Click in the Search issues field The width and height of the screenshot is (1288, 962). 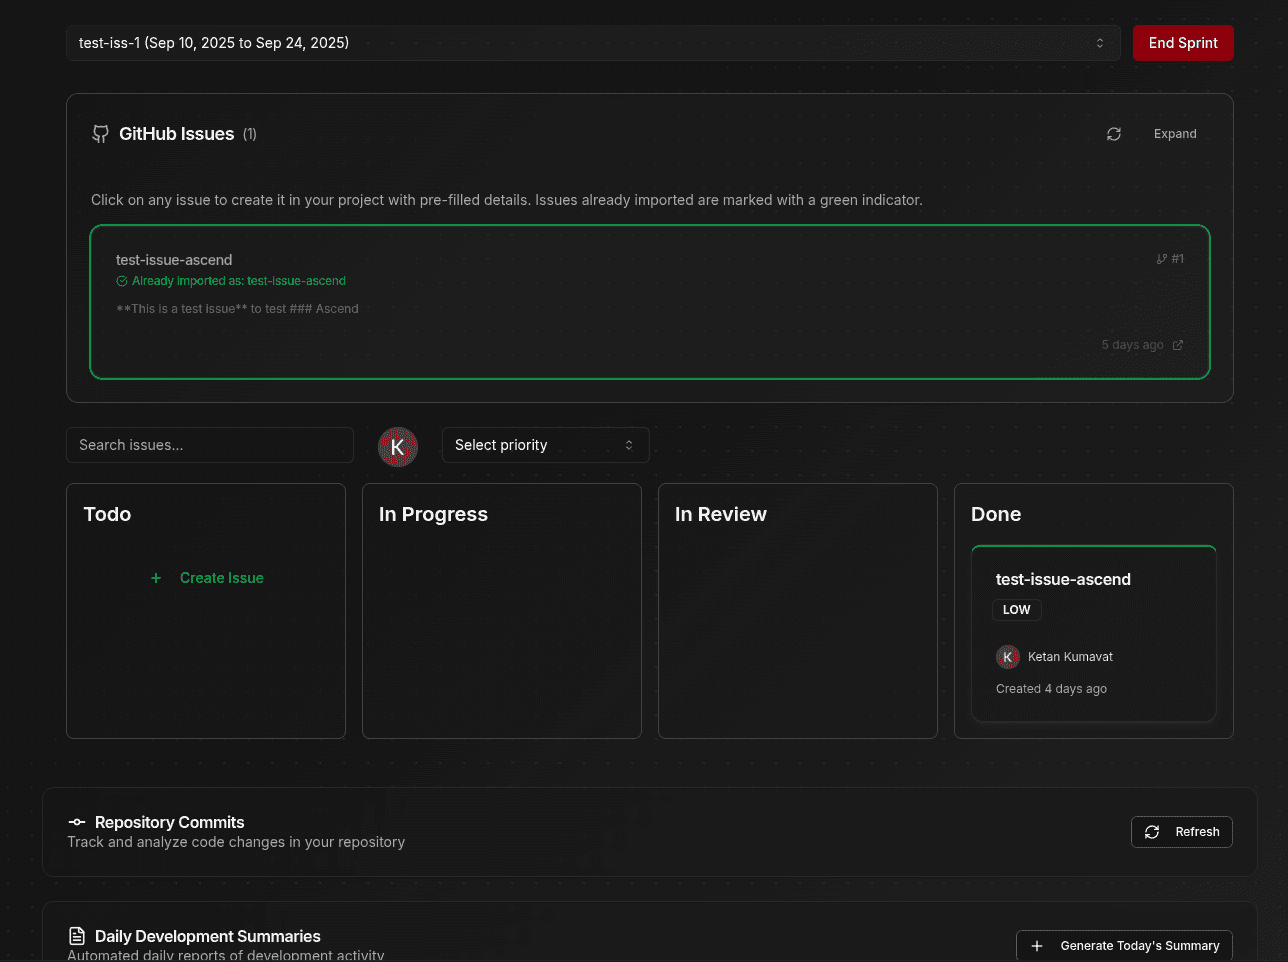tap(210, 445)
